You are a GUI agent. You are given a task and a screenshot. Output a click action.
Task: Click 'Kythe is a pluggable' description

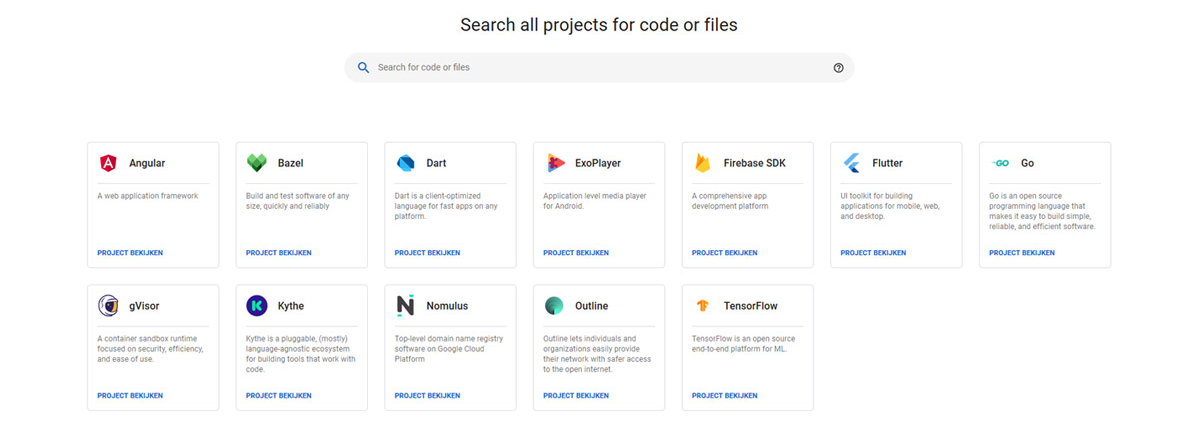click(301, 354)
